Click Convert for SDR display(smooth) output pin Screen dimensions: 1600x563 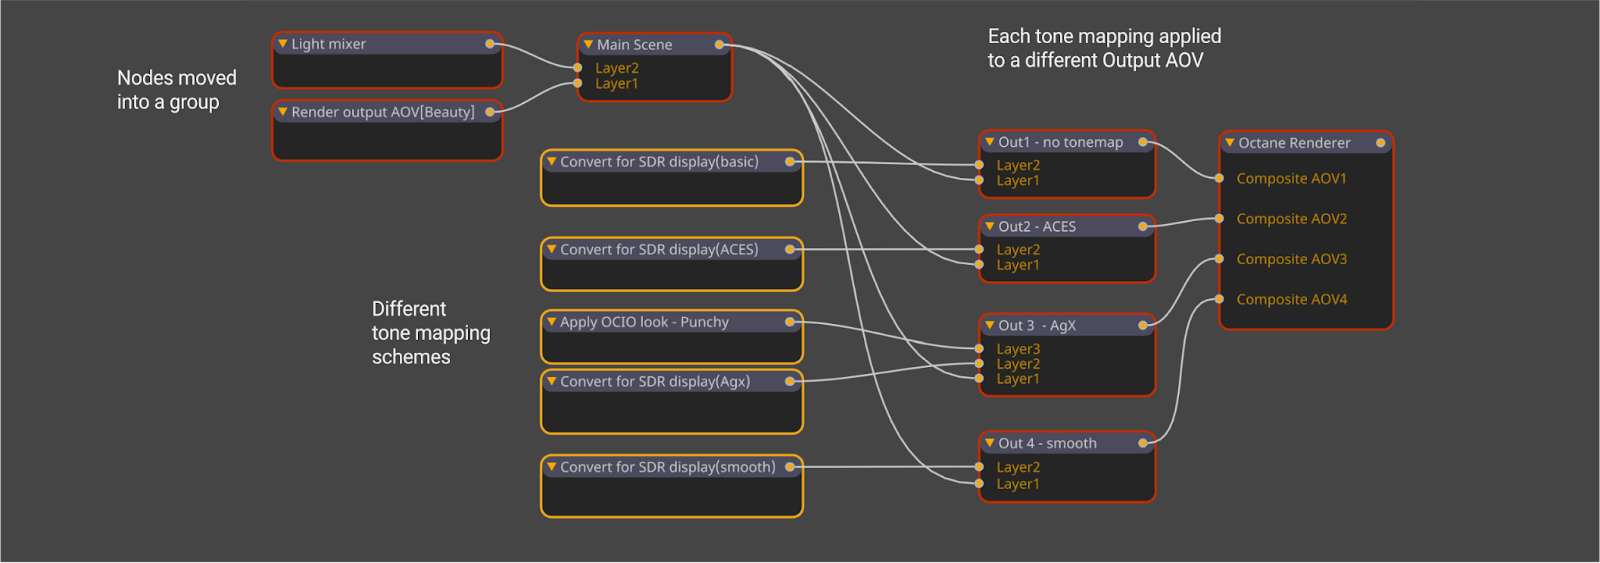point(790,467)
